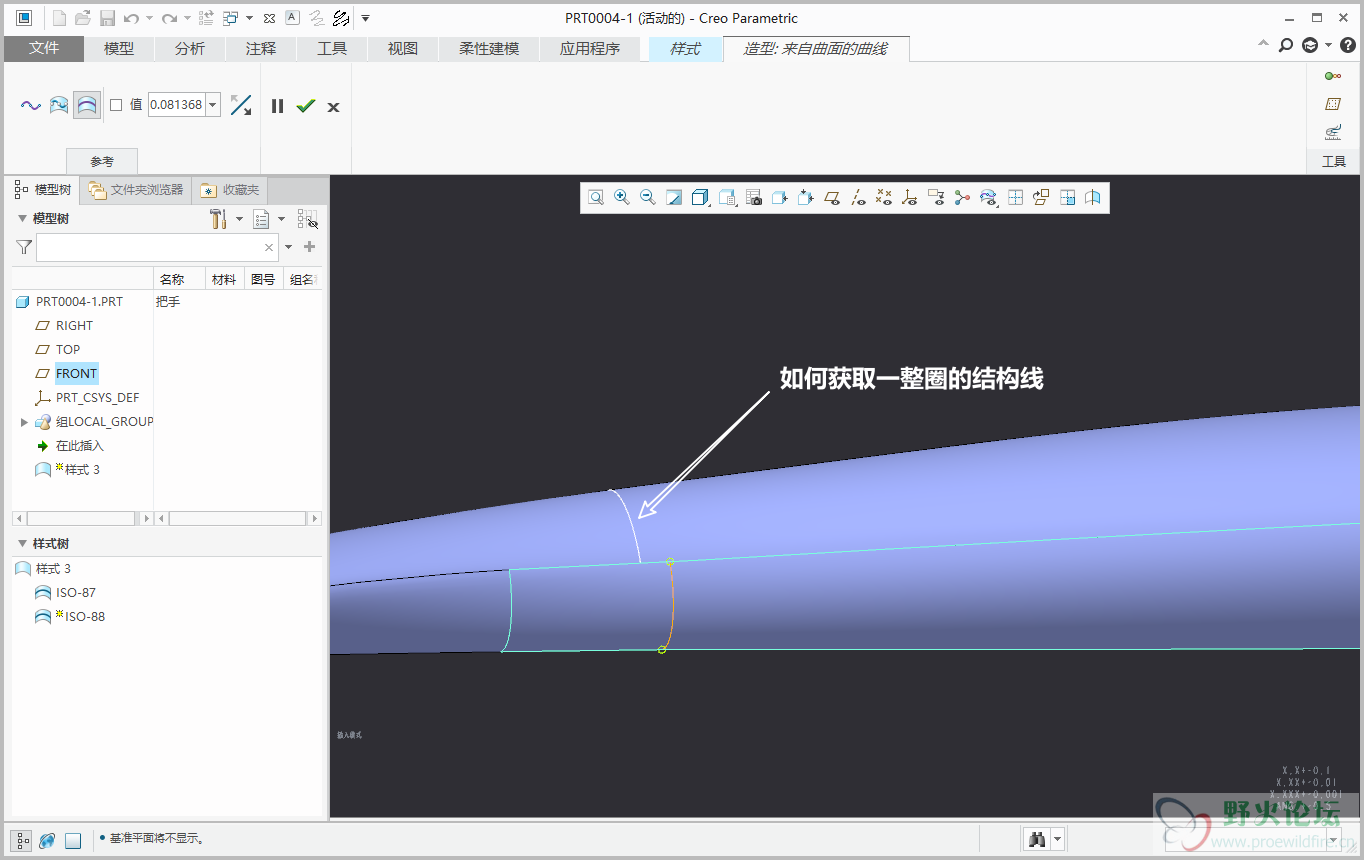Switch to the 分析 ribbon tab
1364x860 pixels.
190,48
